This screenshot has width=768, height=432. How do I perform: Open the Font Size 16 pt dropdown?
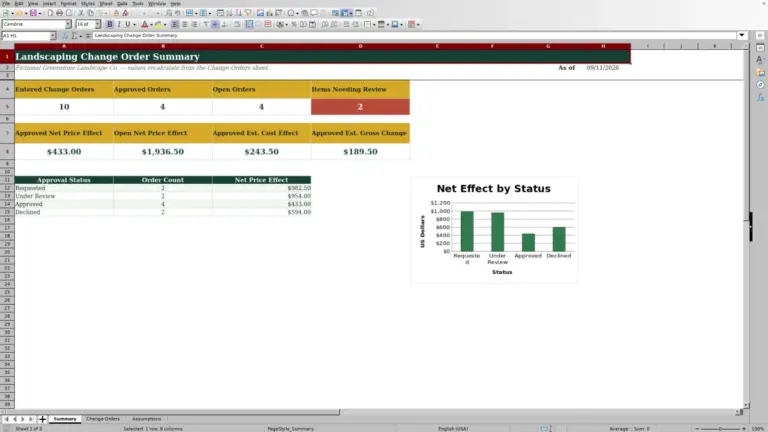click(97, 24)
